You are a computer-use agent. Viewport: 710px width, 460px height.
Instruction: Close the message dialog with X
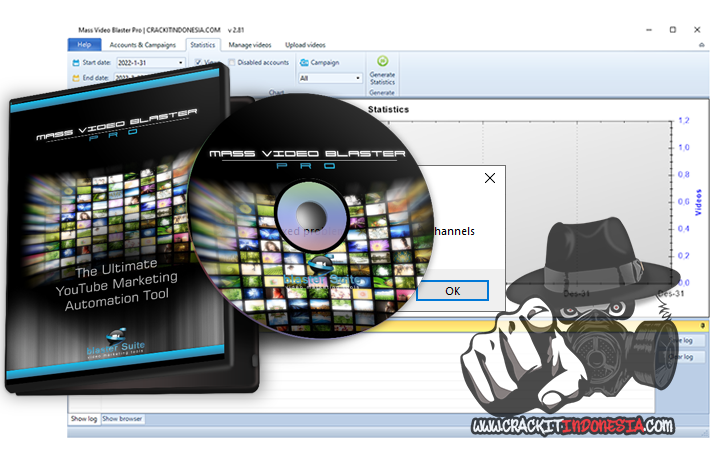[x=489, y=178]
